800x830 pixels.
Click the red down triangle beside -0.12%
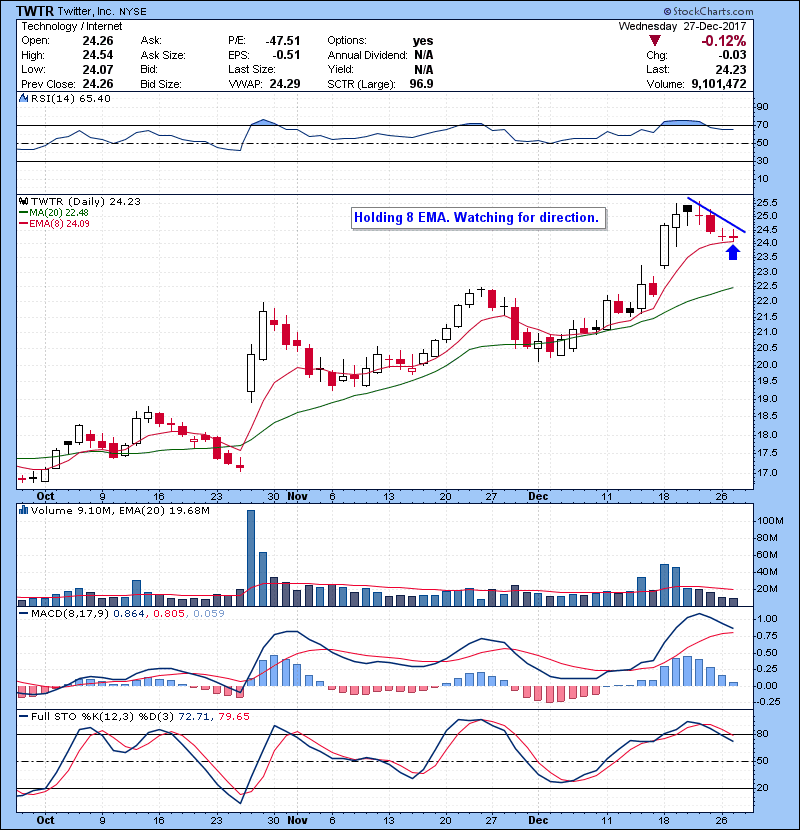tap(655, 41)
